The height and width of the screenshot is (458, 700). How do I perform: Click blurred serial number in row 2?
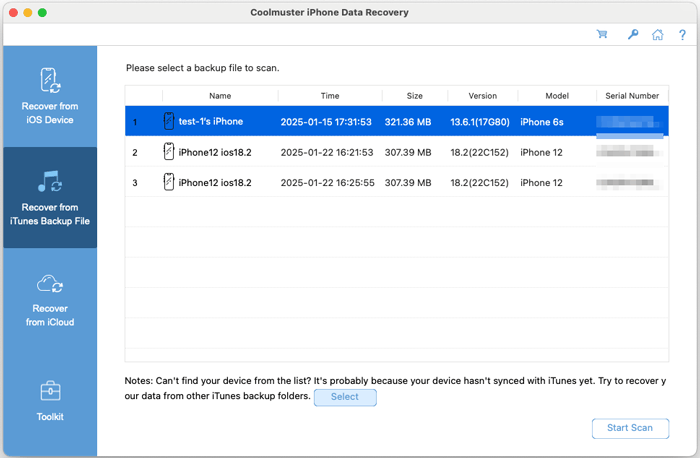628,151
